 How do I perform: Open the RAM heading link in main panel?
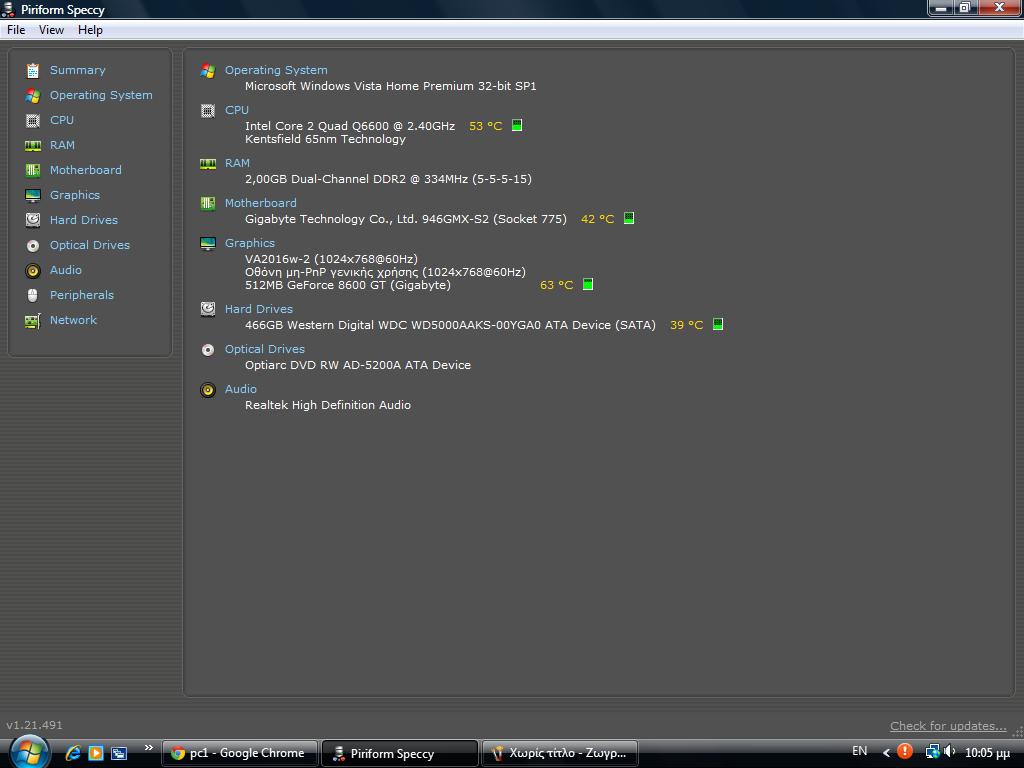(x=237, y=163)
